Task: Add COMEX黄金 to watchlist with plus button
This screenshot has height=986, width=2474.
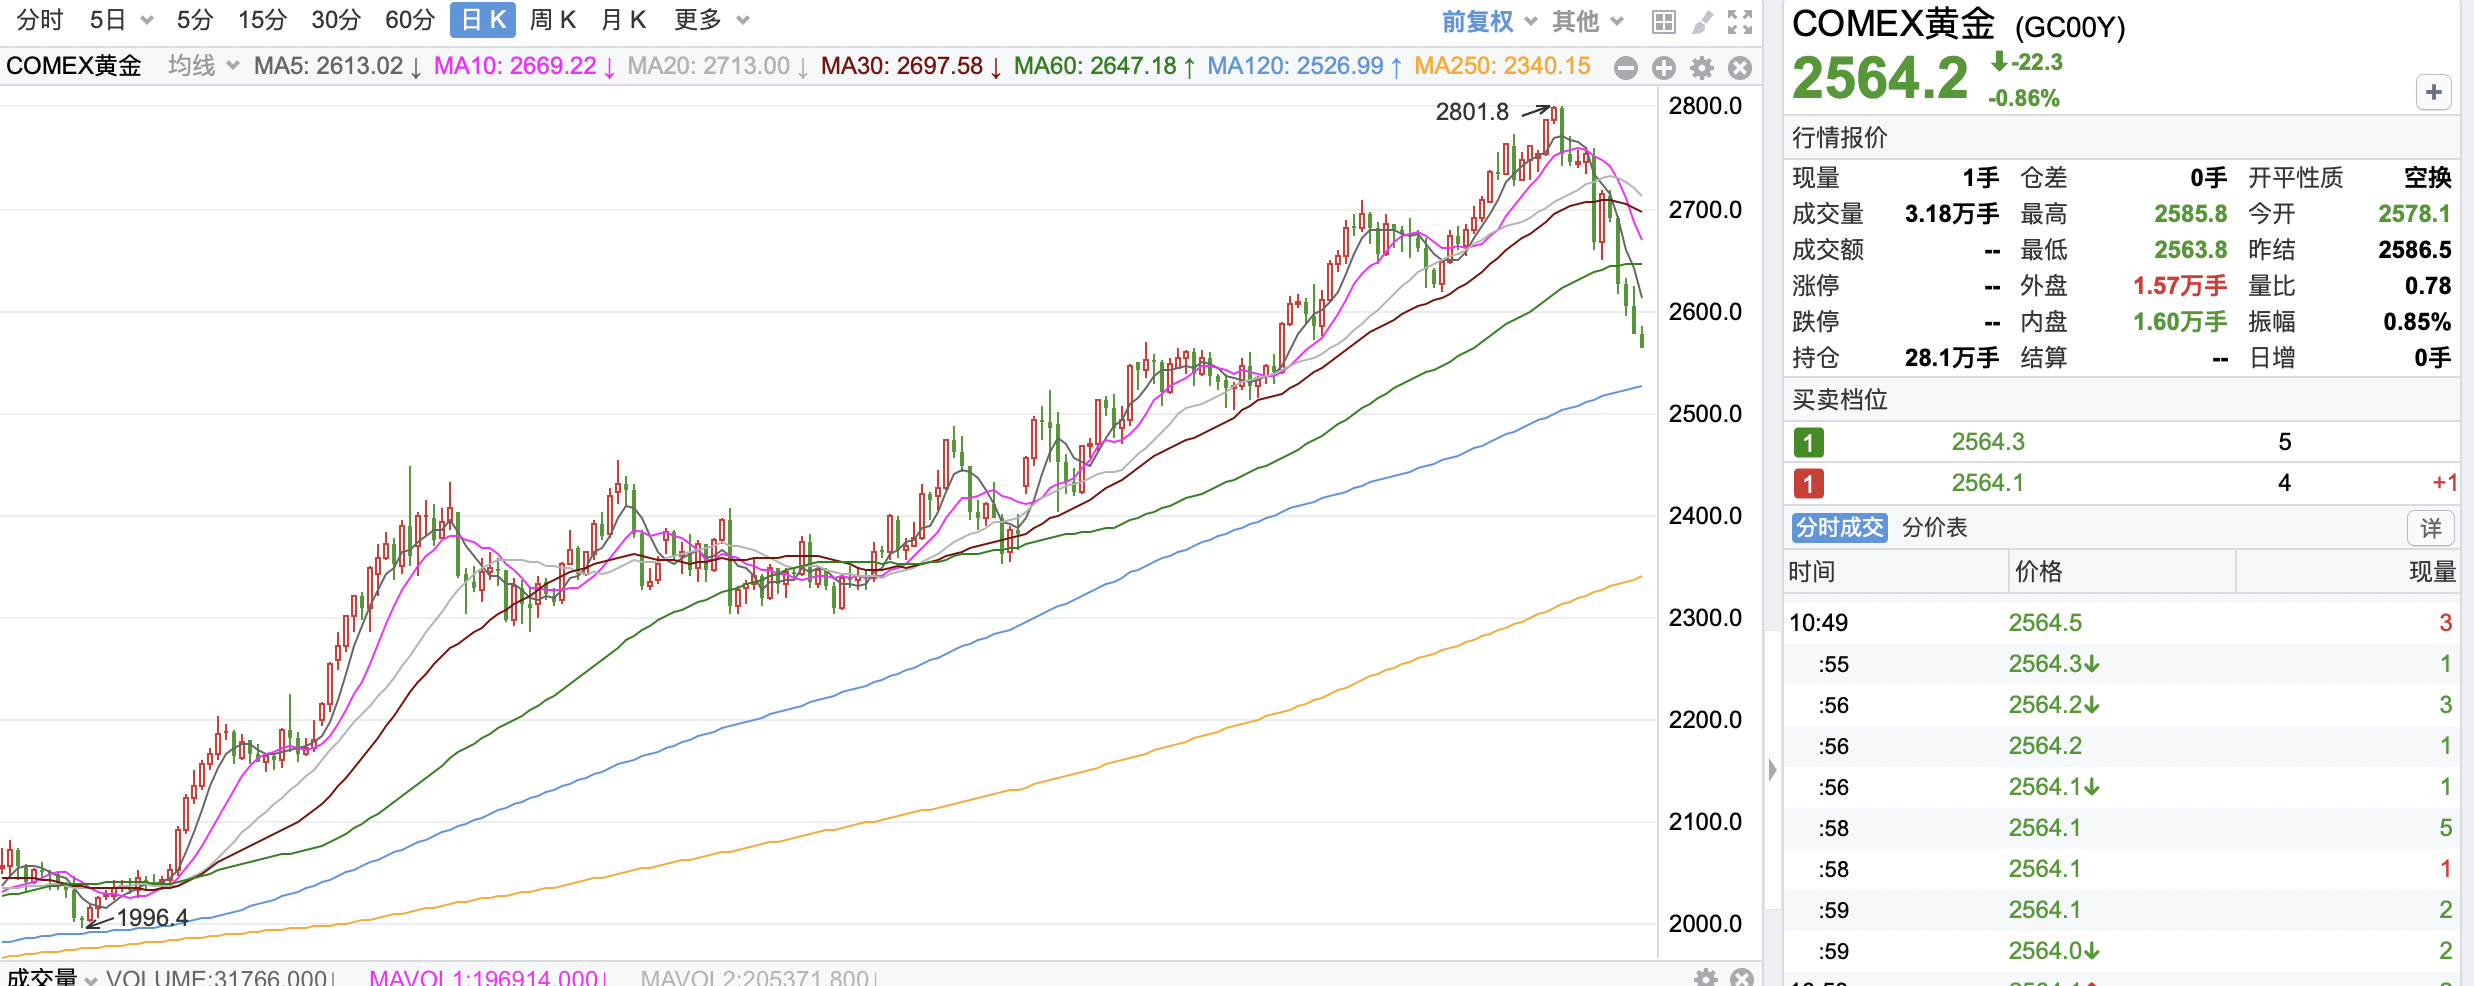Action: [x=2433, y=92]
